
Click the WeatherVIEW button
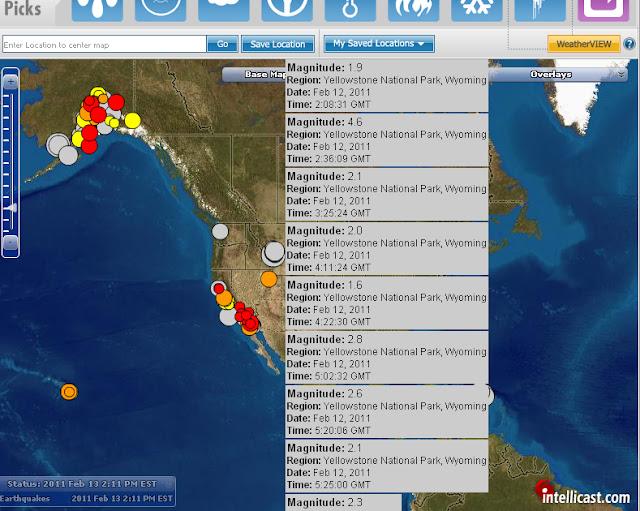584,44
